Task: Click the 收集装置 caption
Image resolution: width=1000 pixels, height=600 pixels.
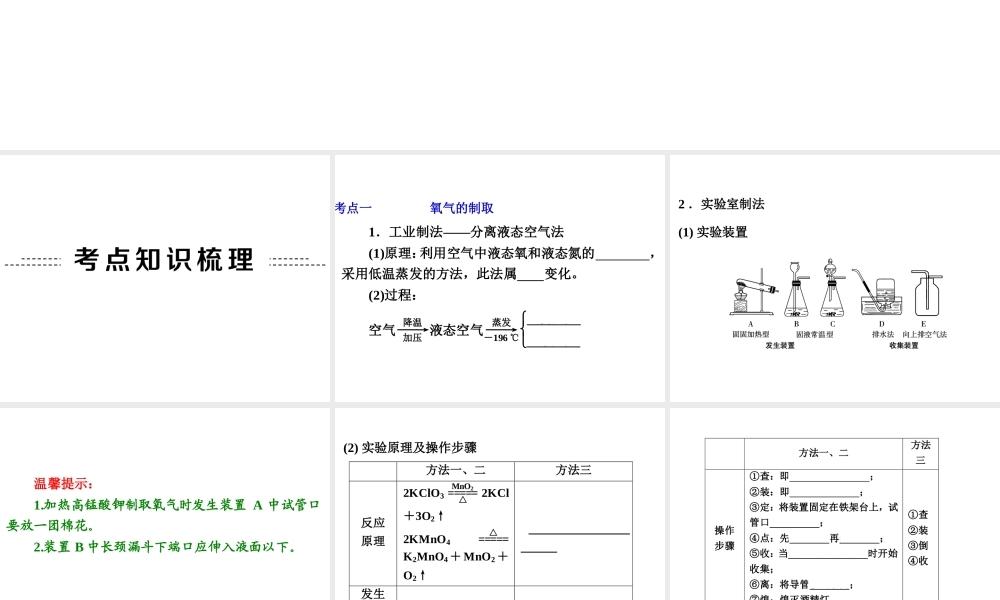Action: 904,346
